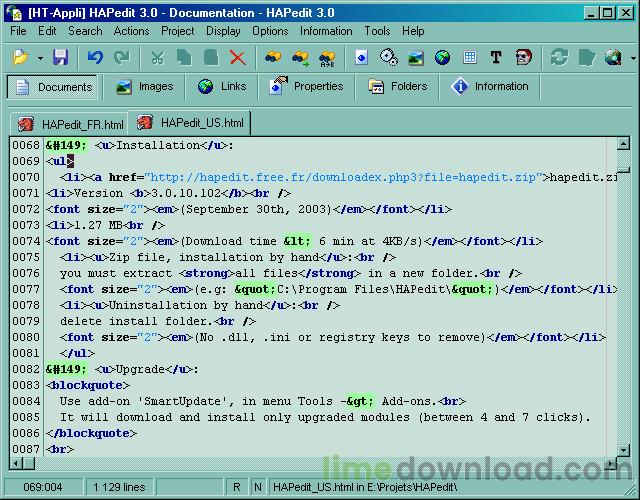Switch to the Images panel

tap(144, 87)
